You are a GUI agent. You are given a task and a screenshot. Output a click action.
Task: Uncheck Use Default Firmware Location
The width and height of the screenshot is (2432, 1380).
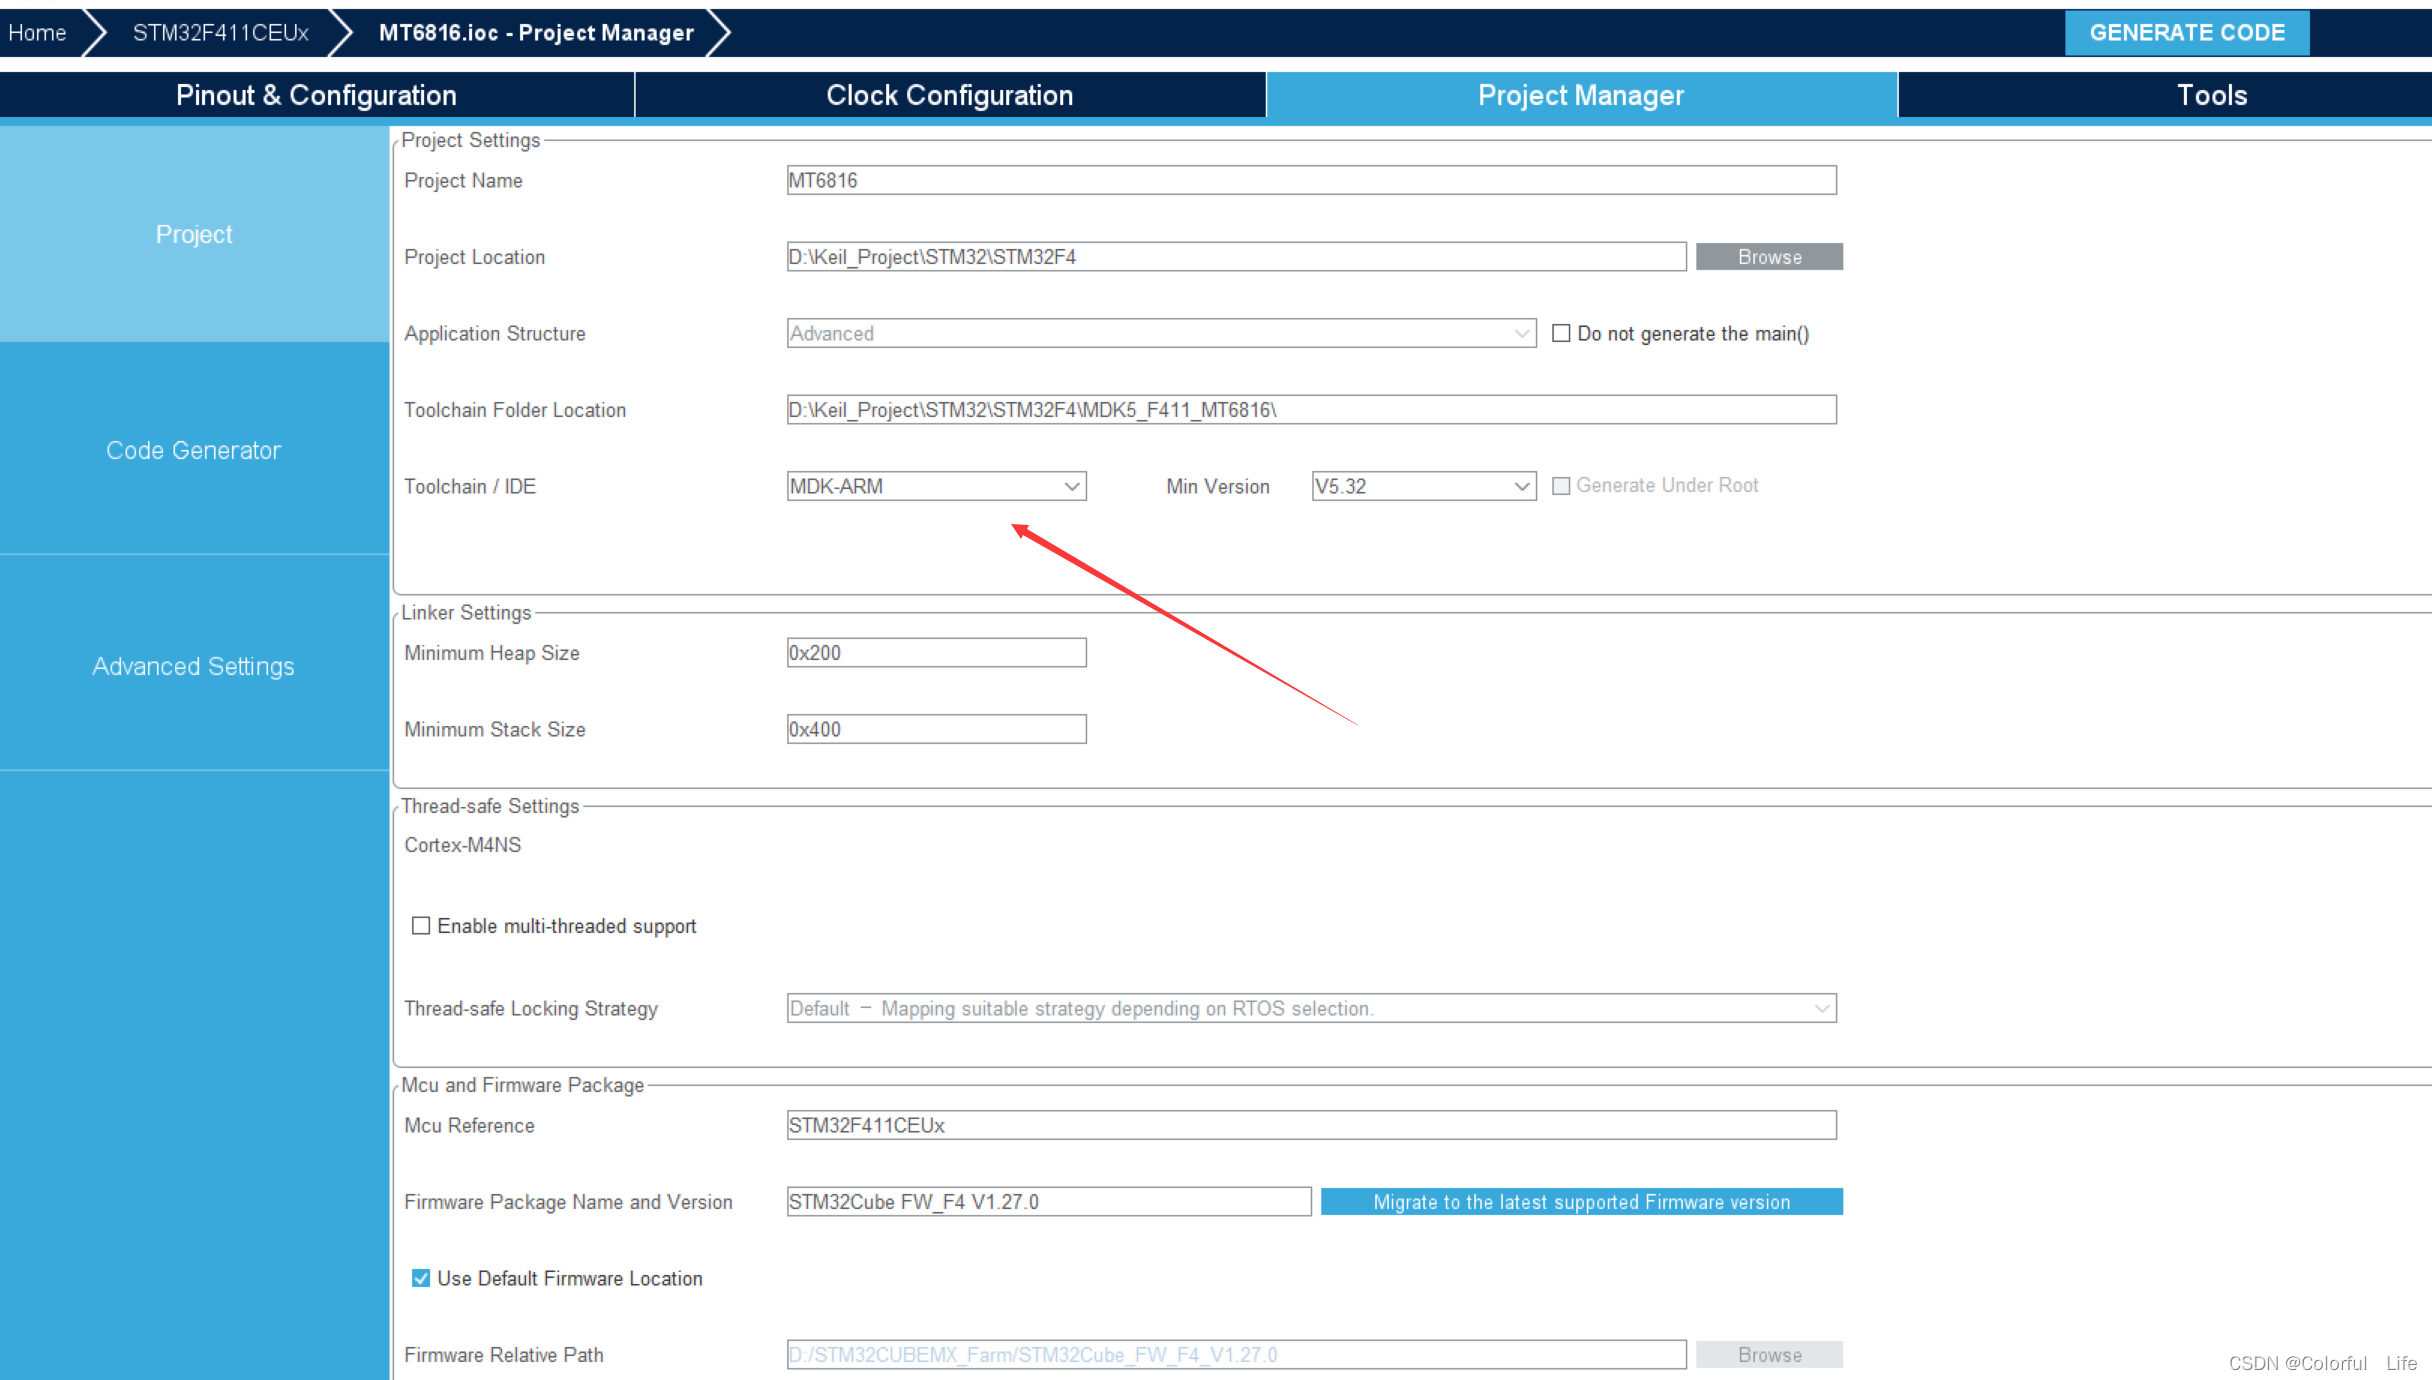point(421,1278)
